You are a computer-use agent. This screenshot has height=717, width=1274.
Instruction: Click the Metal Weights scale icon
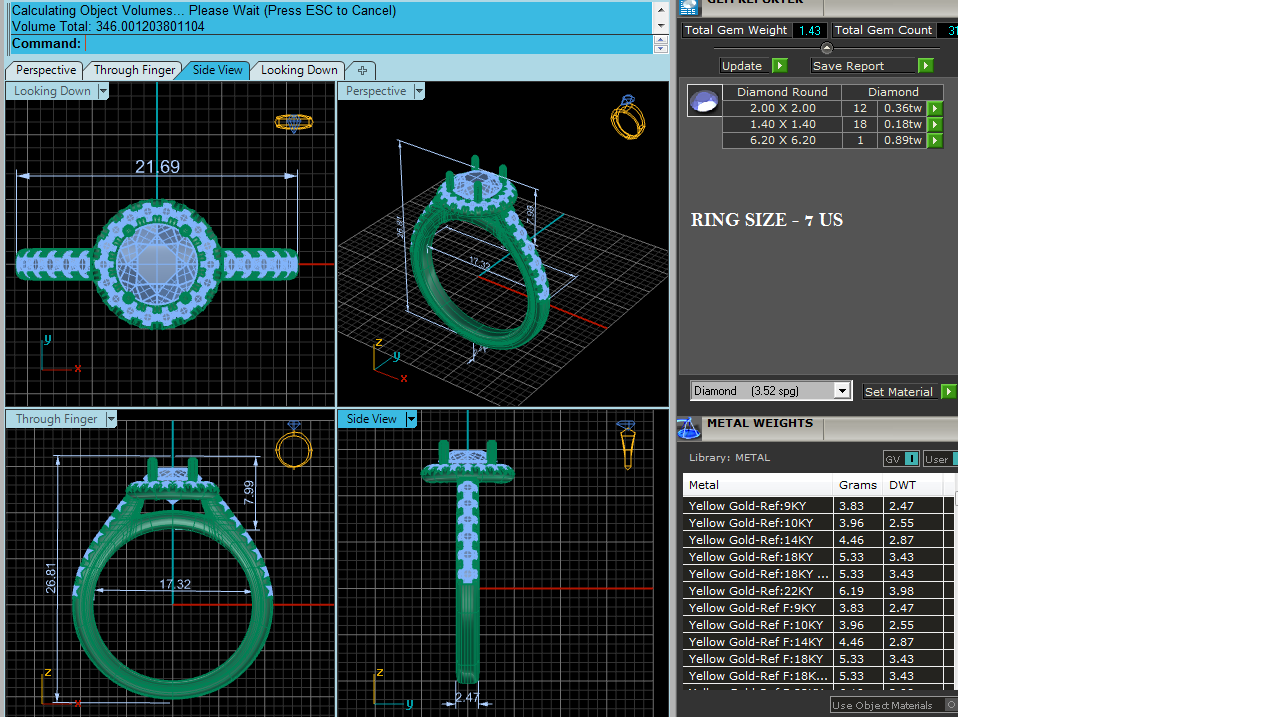click(x=689, y=429)
